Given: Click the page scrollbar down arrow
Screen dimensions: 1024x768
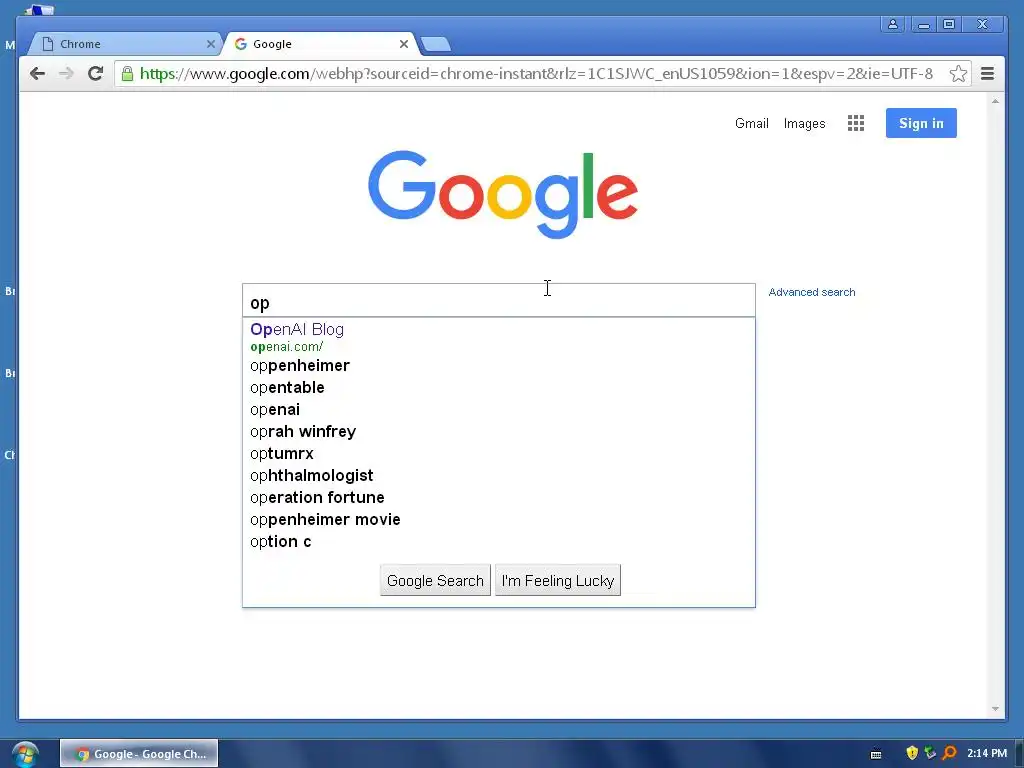Looking at the screenshot, I should click(x=995, y=709).
